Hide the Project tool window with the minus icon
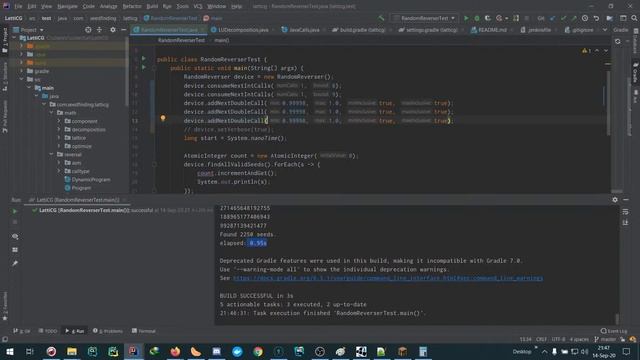The width and height of the screenshot is (640, 360). [124, 30]
